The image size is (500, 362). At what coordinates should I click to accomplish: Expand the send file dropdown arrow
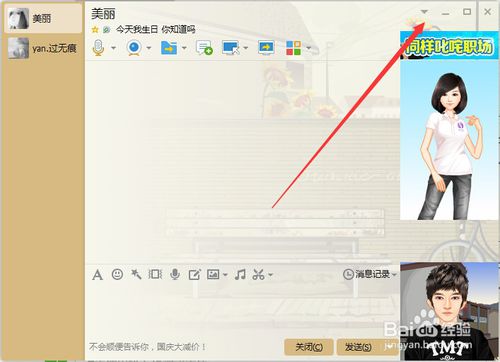[184, 48]
